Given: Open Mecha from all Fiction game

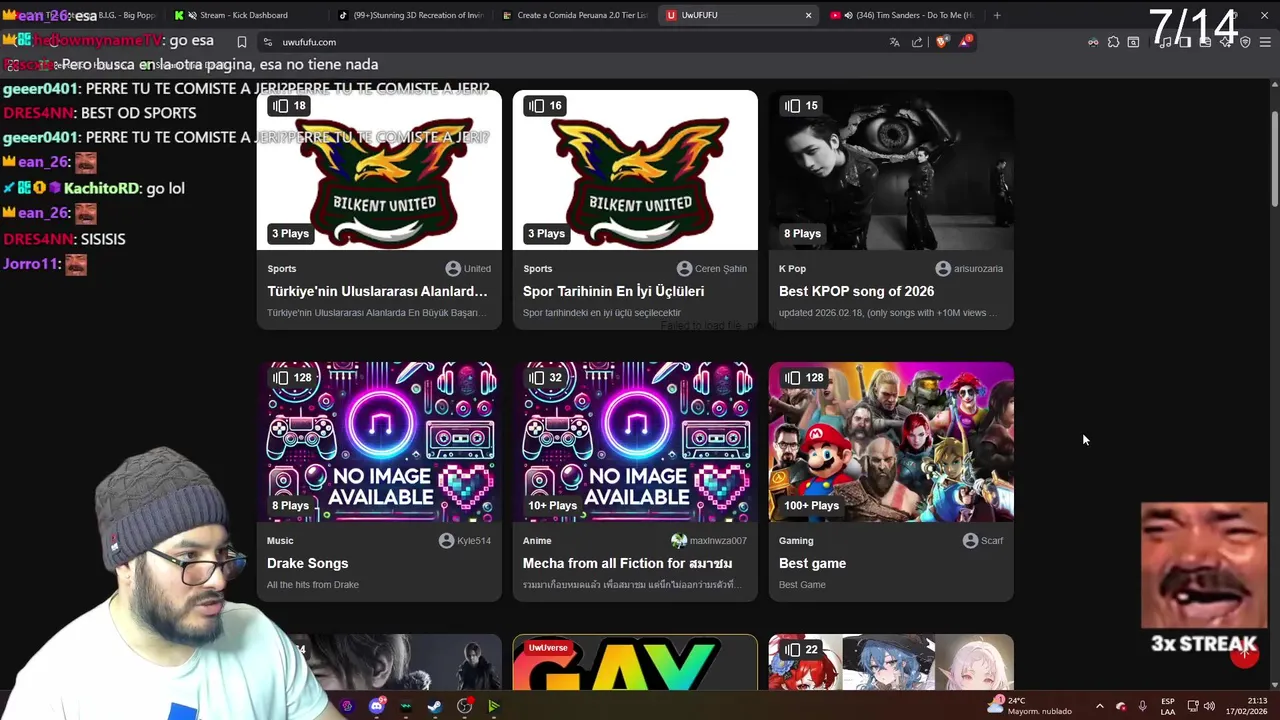Looking at the screenshot, I should coord(627,563).
